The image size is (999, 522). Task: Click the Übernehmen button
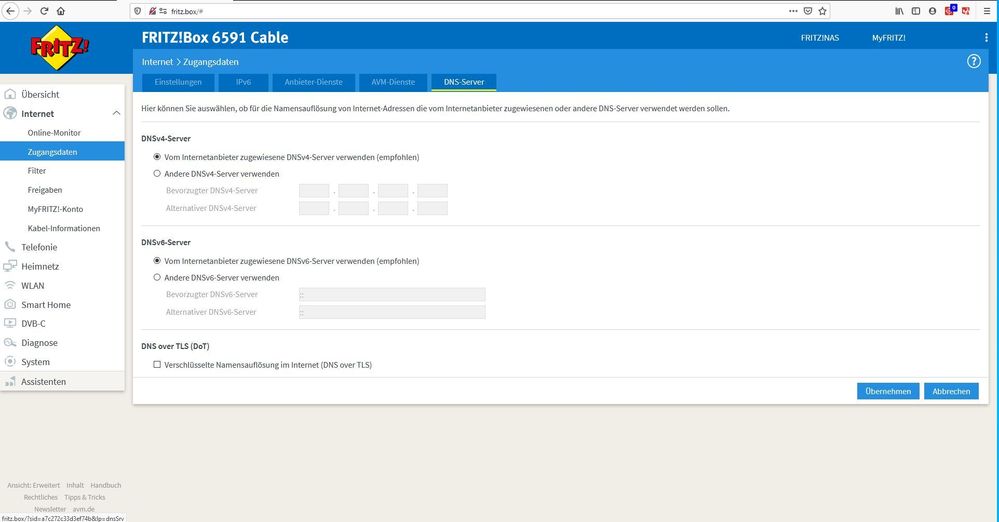tap(888, 391)
